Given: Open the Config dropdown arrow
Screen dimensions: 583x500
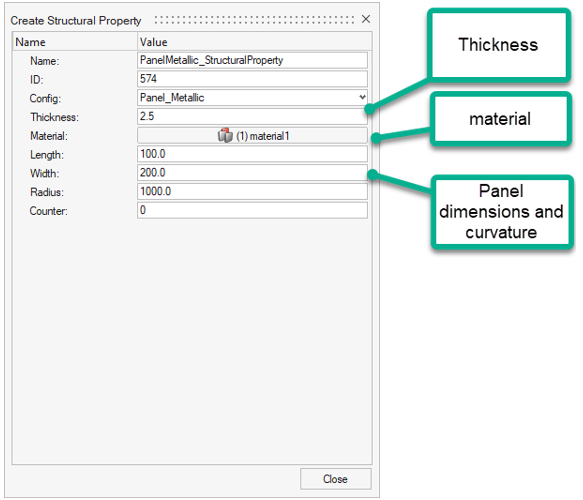Looking at the screenshot, I should [362, 97].
